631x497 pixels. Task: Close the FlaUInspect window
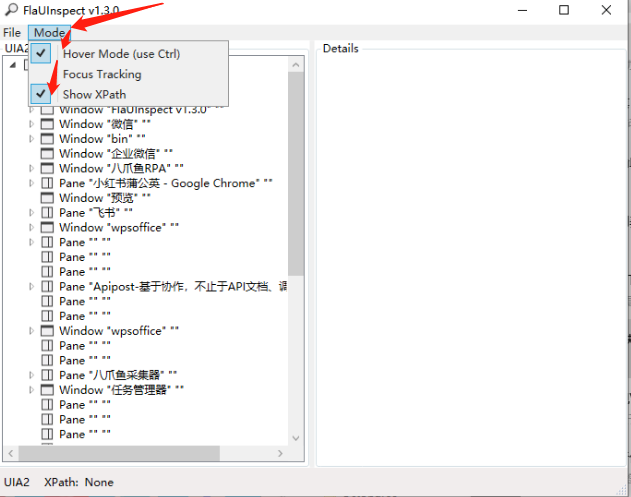click(x=606, y=10)
